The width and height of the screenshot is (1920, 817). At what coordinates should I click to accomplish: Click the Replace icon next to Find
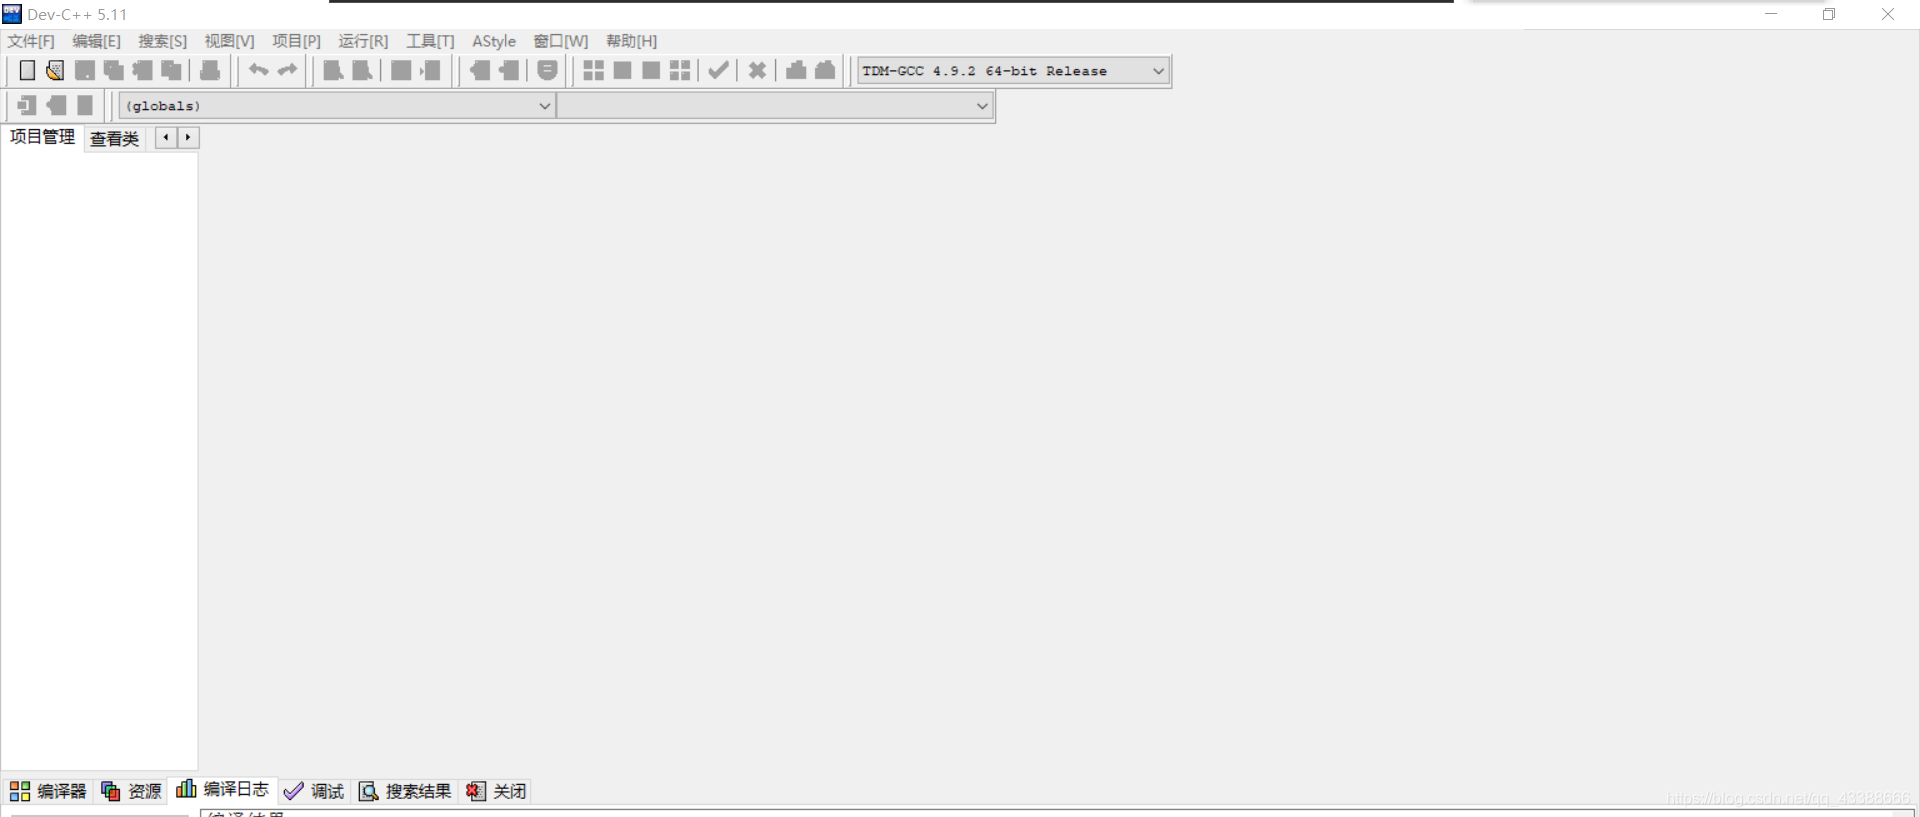pyautogui.click(x=362, y=70)
